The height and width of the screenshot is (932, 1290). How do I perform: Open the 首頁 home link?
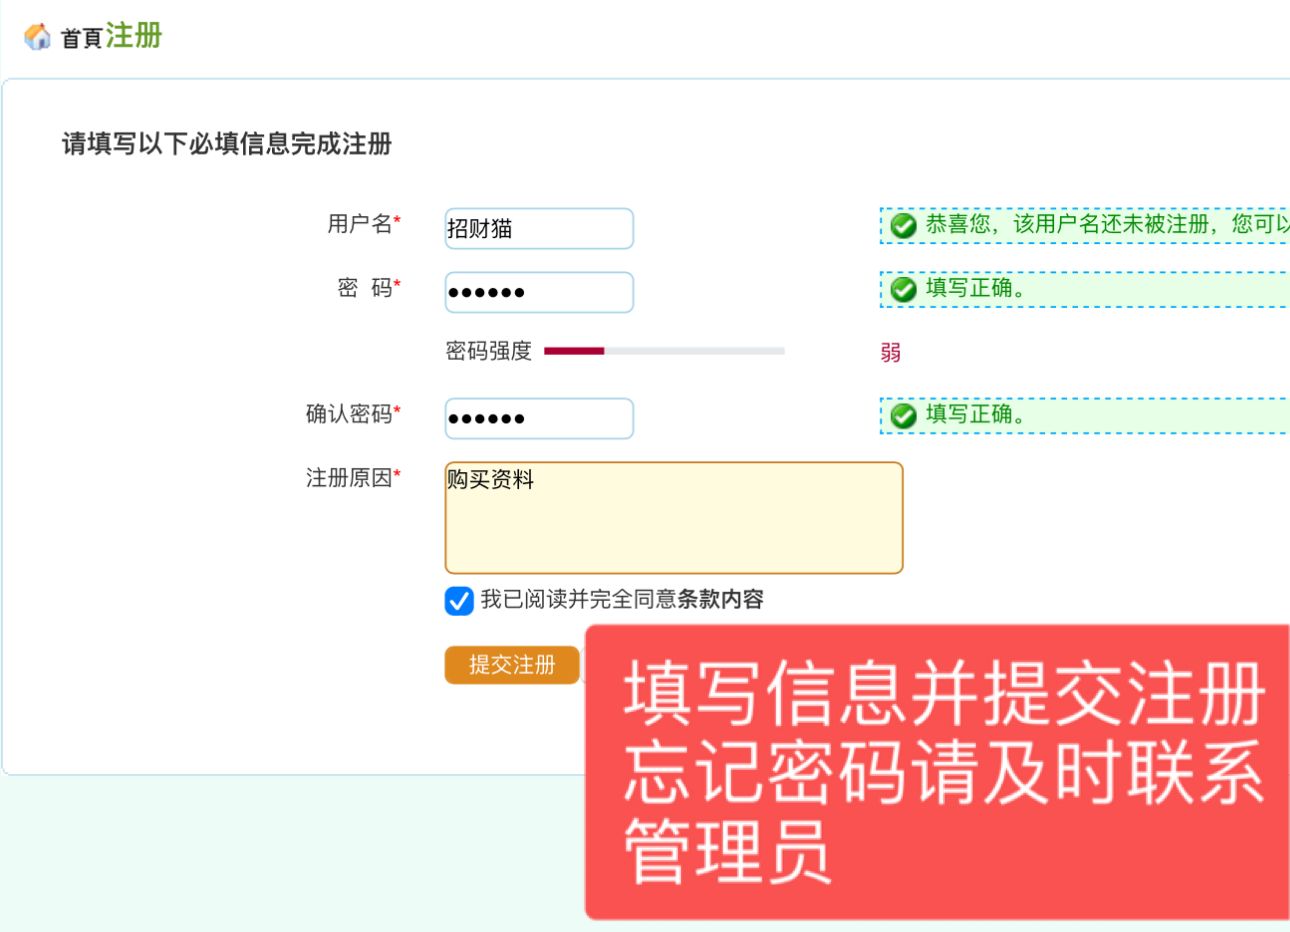[x=82, y=38]
